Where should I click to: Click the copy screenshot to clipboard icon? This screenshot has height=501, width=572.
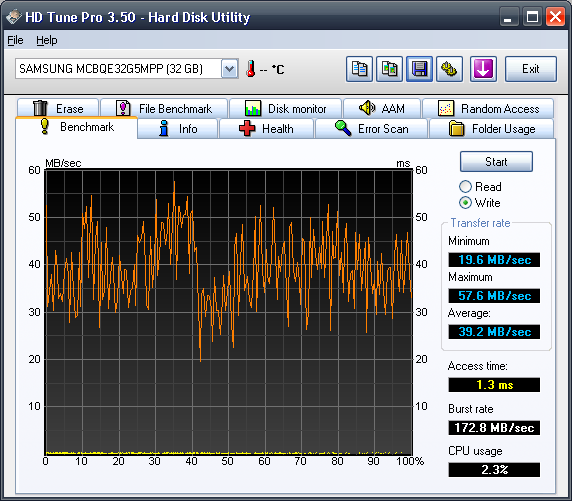click(390, 69)
